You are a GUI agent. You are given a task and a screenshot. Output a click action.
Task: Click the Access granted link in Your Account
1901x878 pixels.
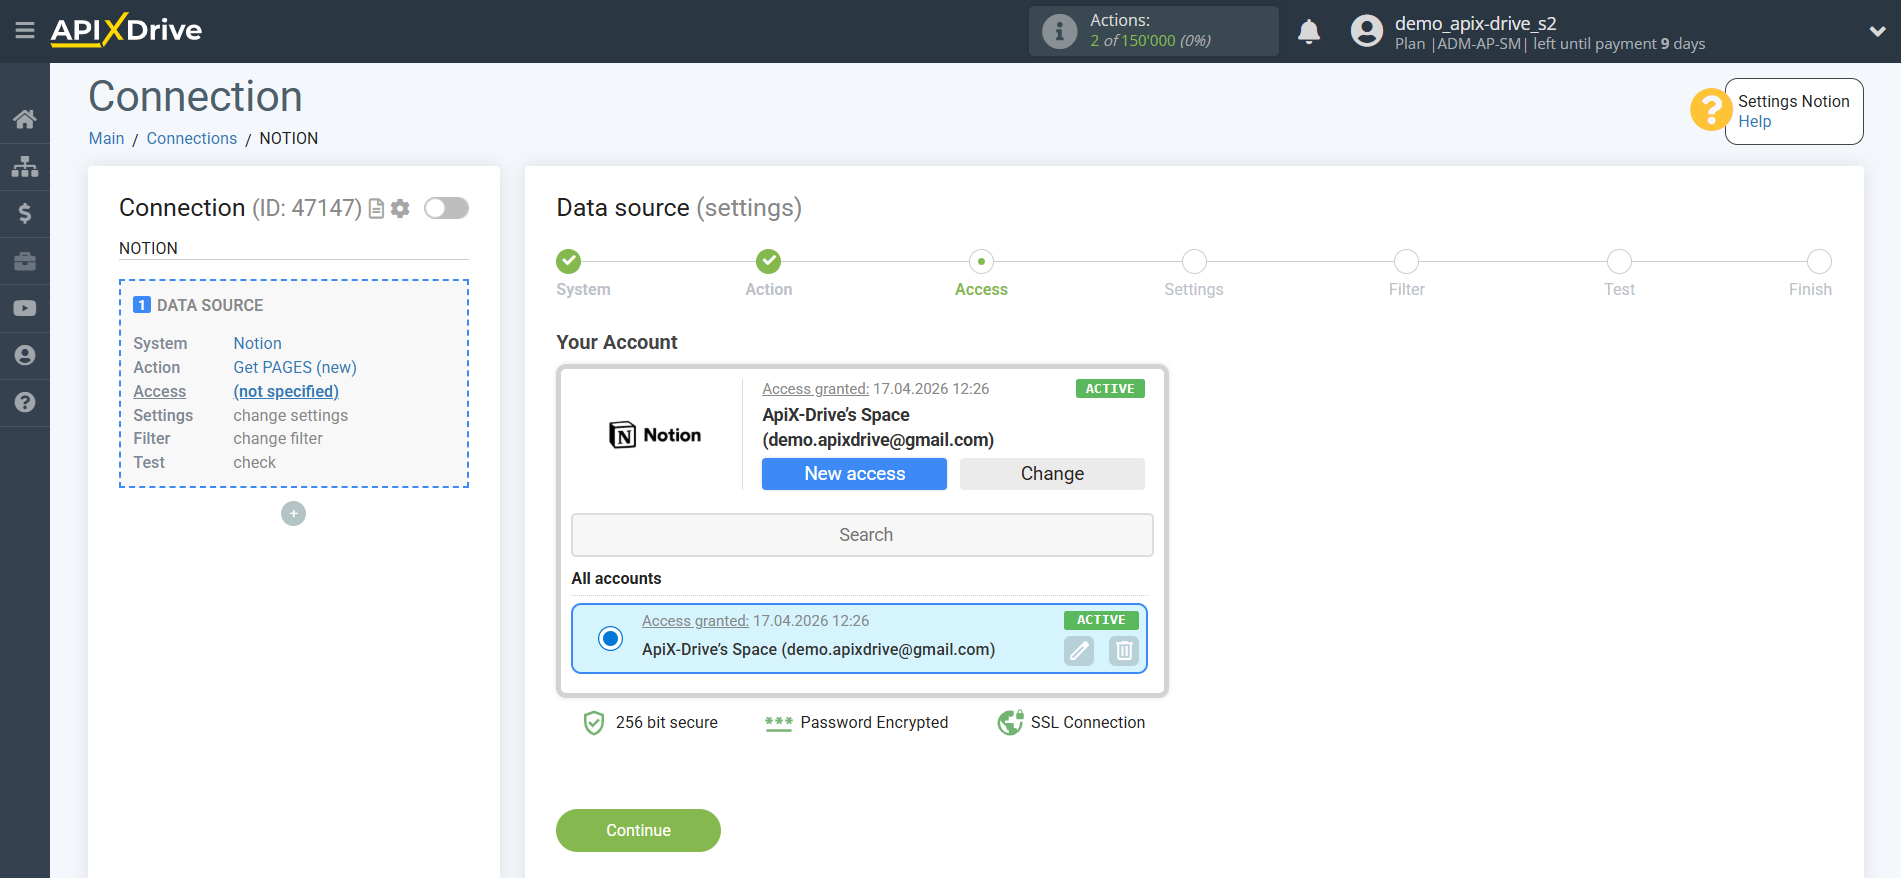click(815, 389)
